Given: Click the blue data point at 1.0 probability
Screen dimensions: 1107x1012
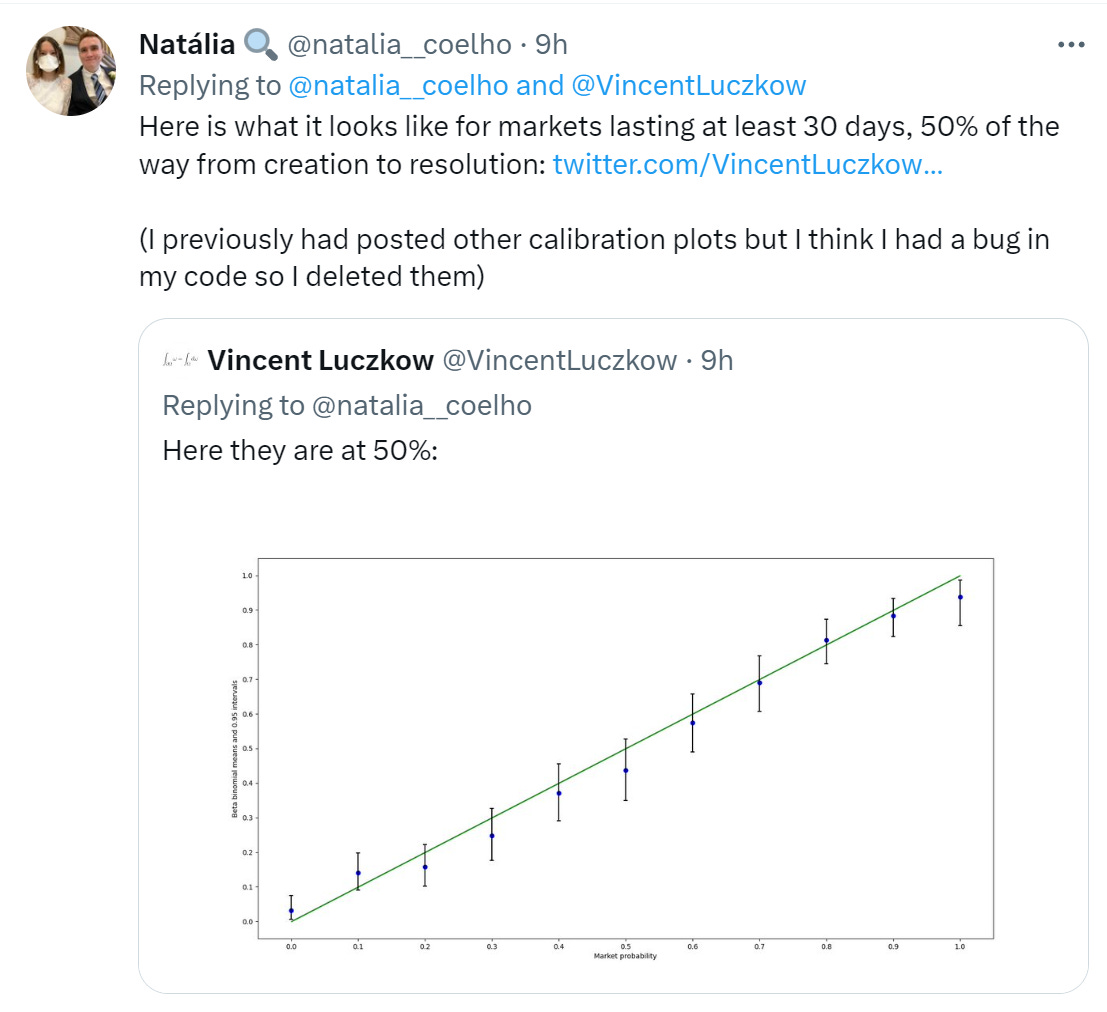Looking at the screenshot, I should coord(960,597).
